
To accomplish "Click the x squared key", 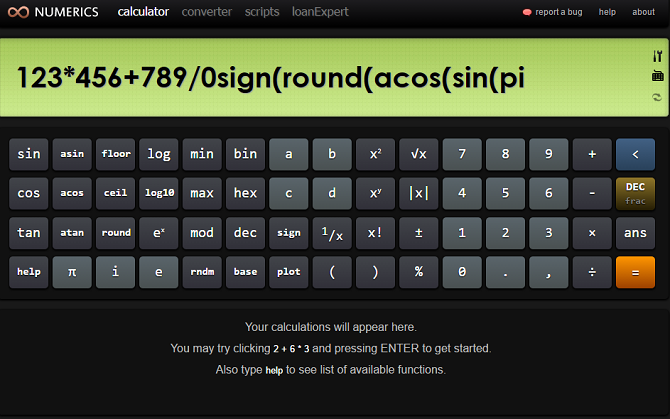I will point(375,154).
